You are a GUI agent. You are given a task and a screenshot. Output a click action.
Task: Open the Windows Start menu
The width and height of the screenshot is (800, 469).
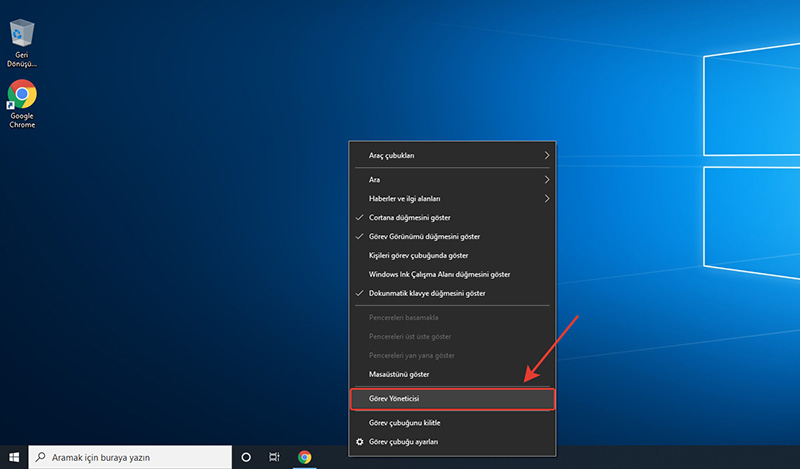coord(14,457)
